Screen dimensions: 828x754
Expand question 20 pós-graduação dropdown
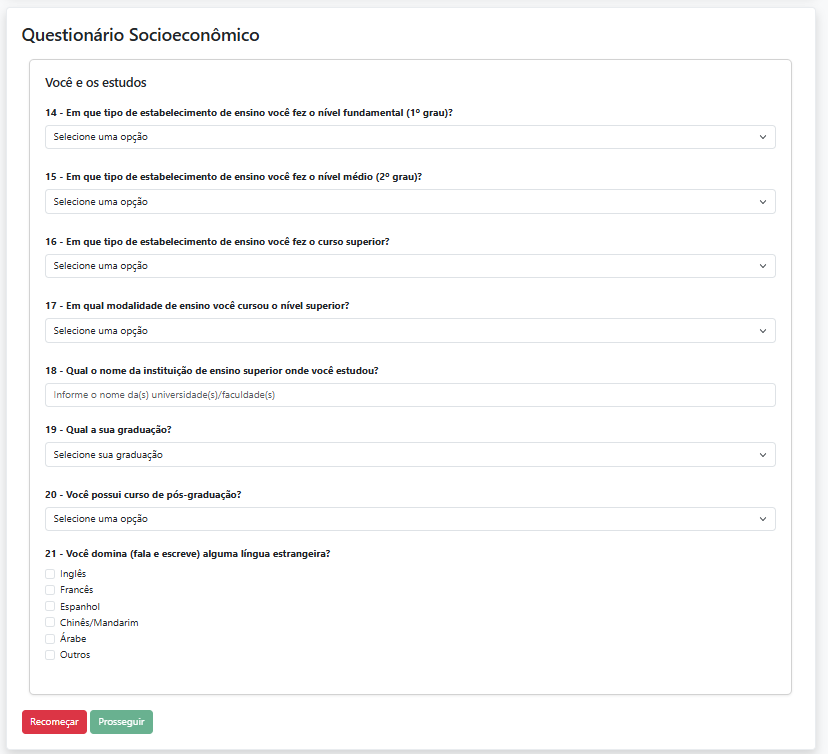(410, 519)
